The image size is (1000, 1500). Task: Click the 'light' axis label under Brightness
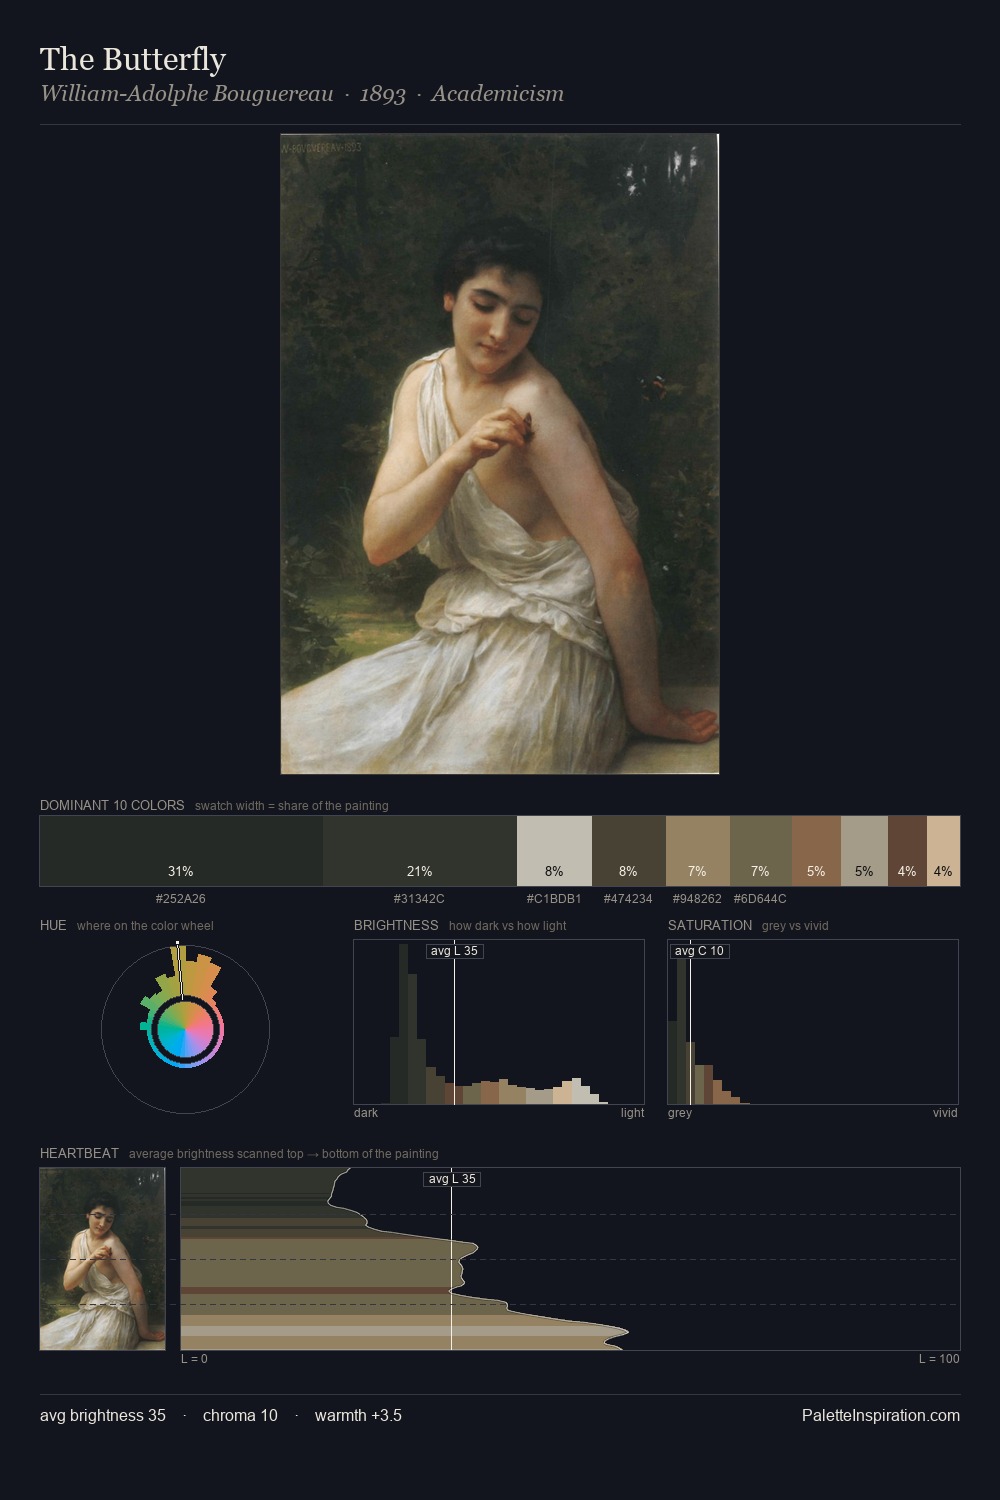point(633,1113)
